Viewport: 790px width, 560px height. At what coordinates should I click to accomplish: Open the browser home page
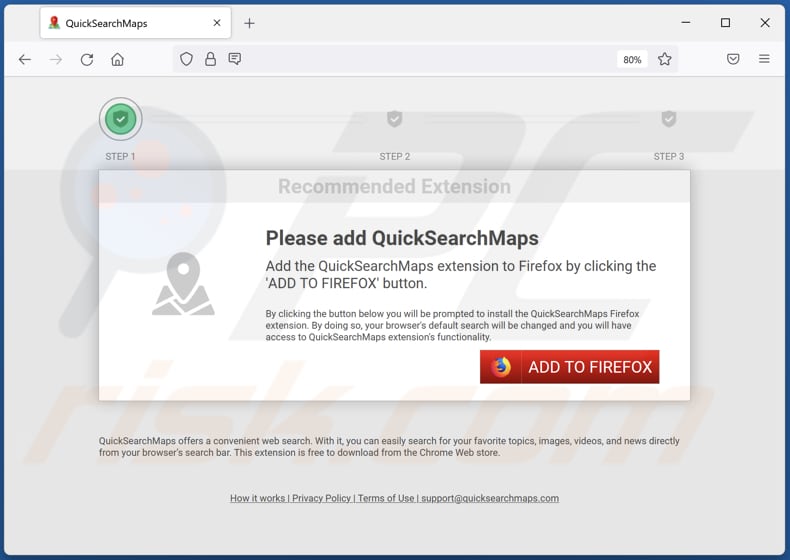click(117, 59)
